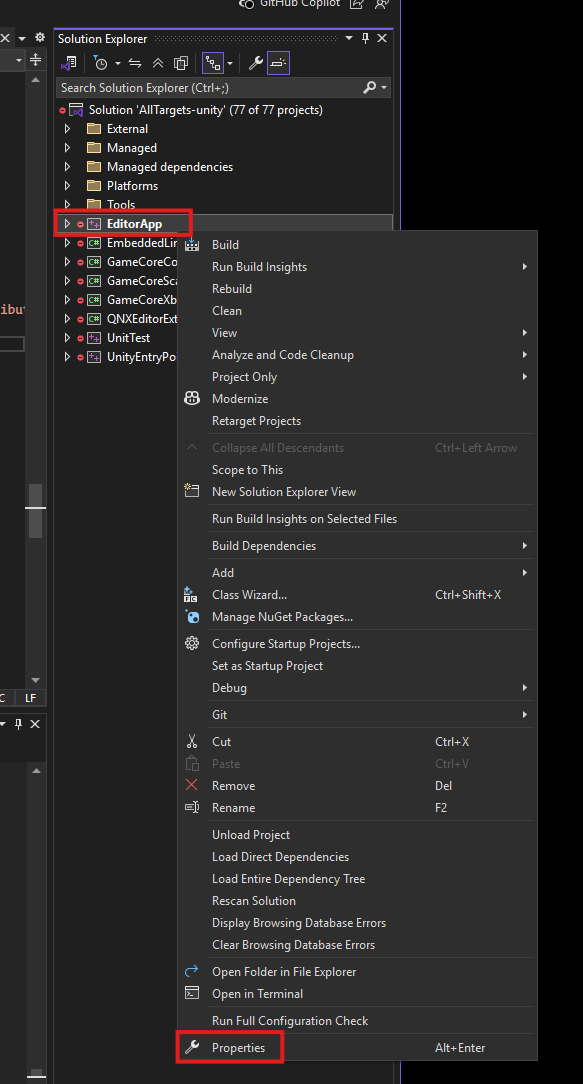Toggle the Solution Explorer auto-hide pin
The width and height of the screenshot is (583, 1084).
pos(366,38)
